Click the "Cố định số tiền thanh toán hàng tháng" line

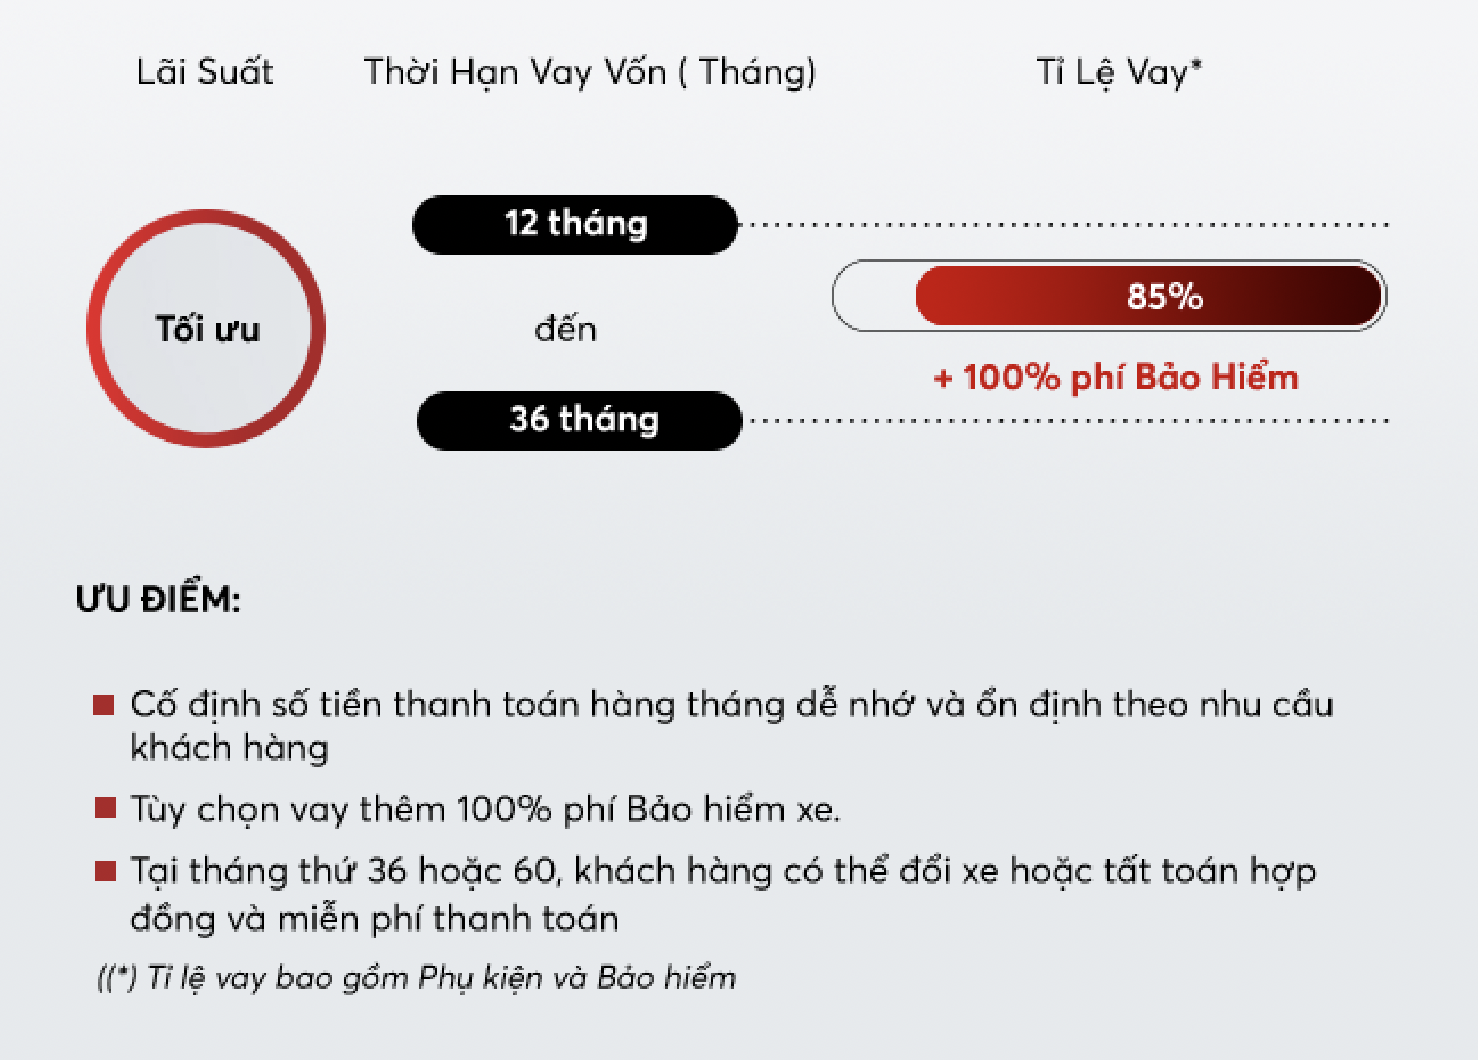[x=730, y=705]
